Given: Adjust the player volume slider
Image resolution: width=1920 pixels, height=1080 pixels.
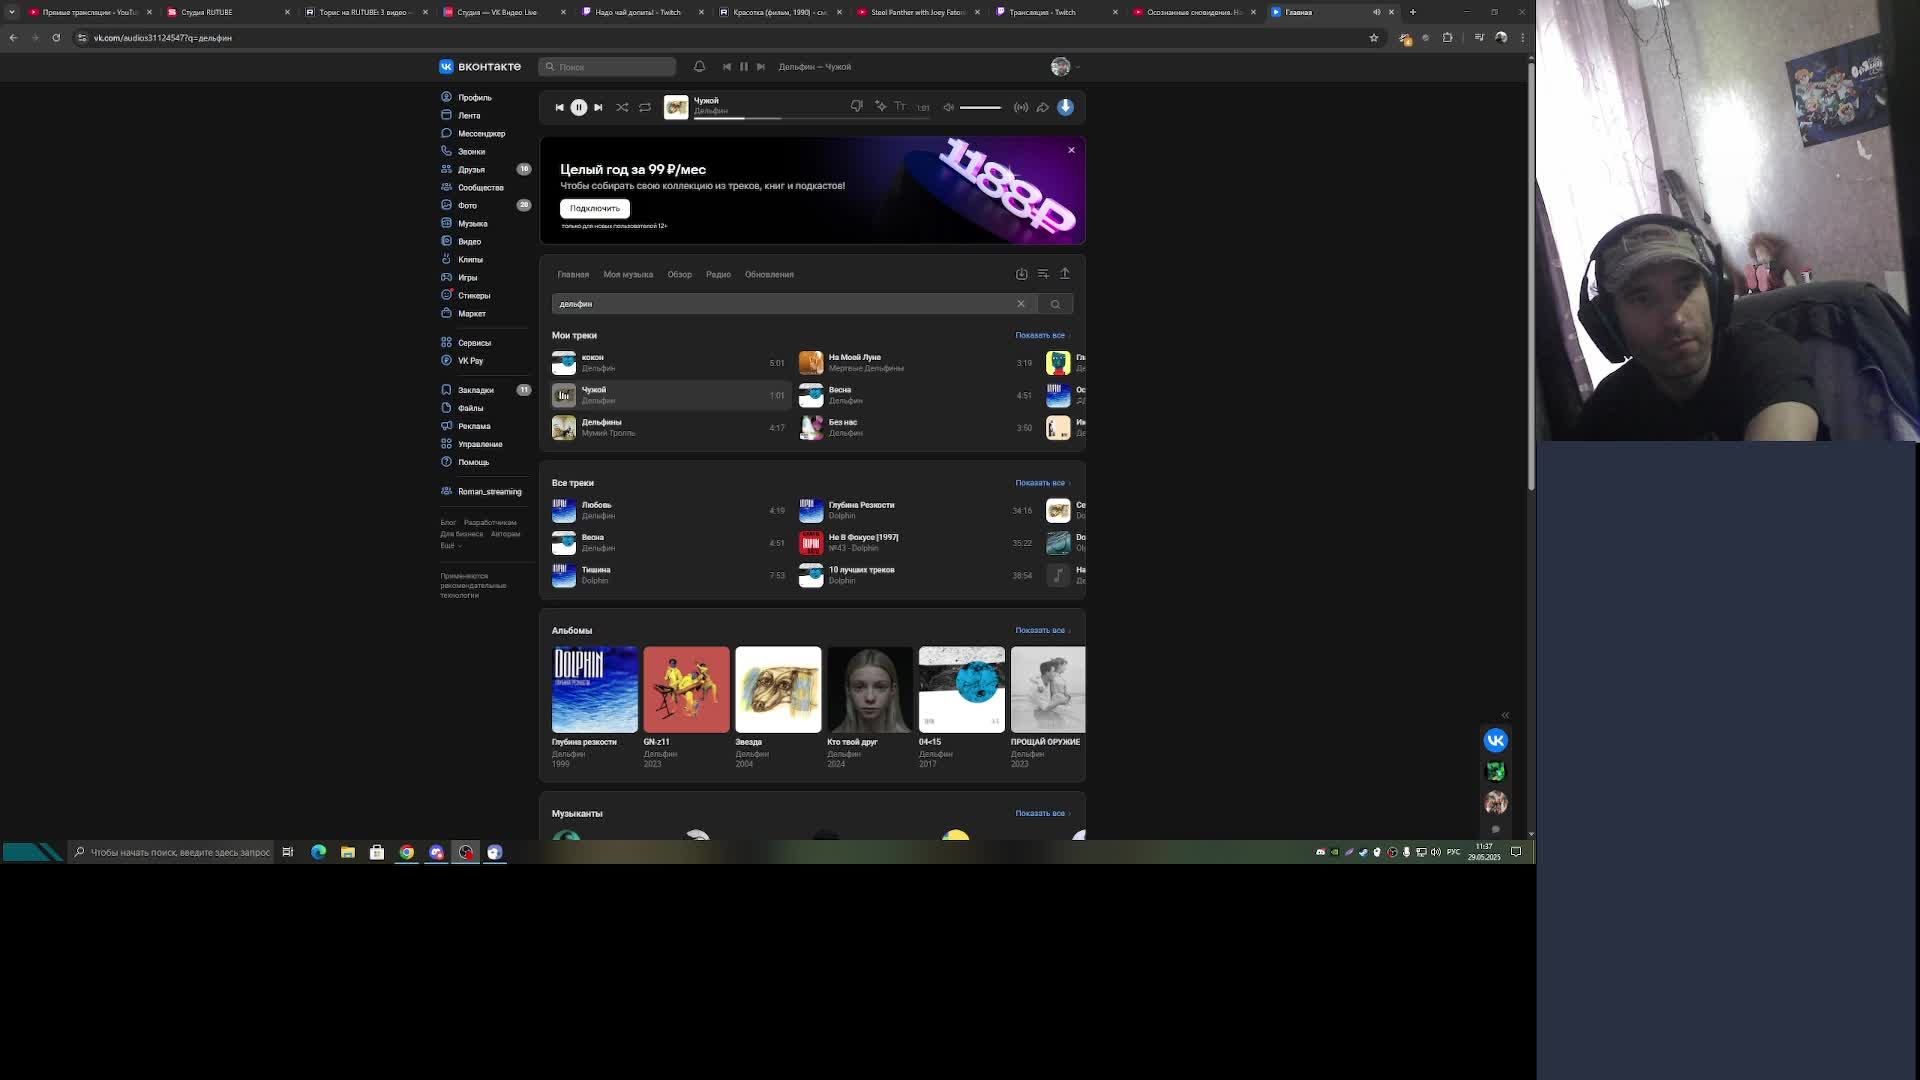Looking at the screenshot, I should point(980,107).
